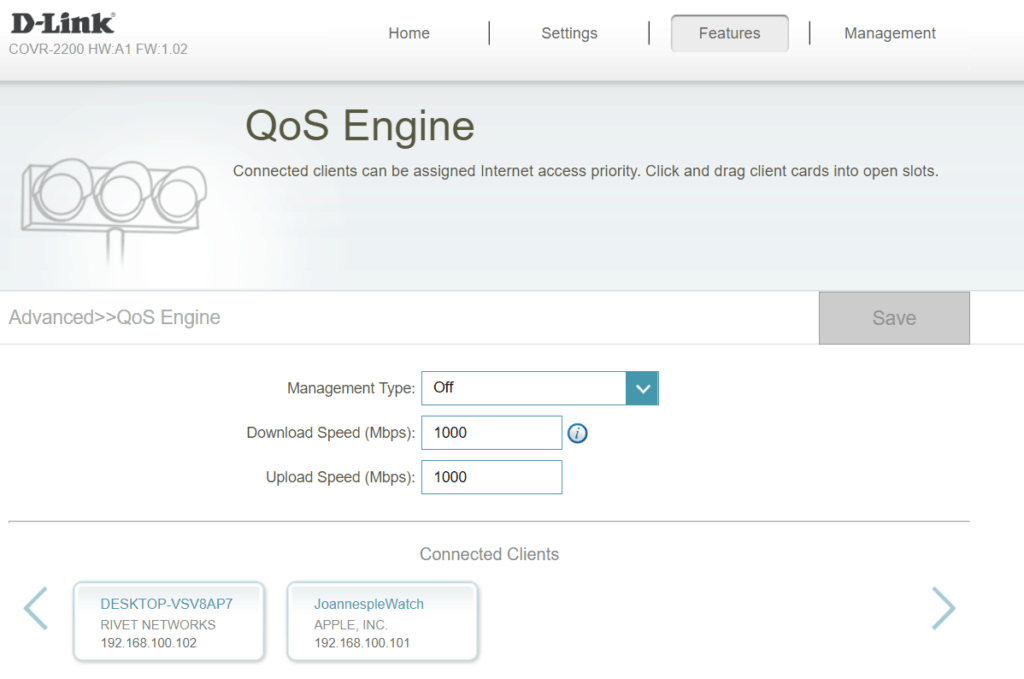Viewport: 1024px width, 679px height.
Task: Go to the Management menu
Action: (x=889, y=33)
